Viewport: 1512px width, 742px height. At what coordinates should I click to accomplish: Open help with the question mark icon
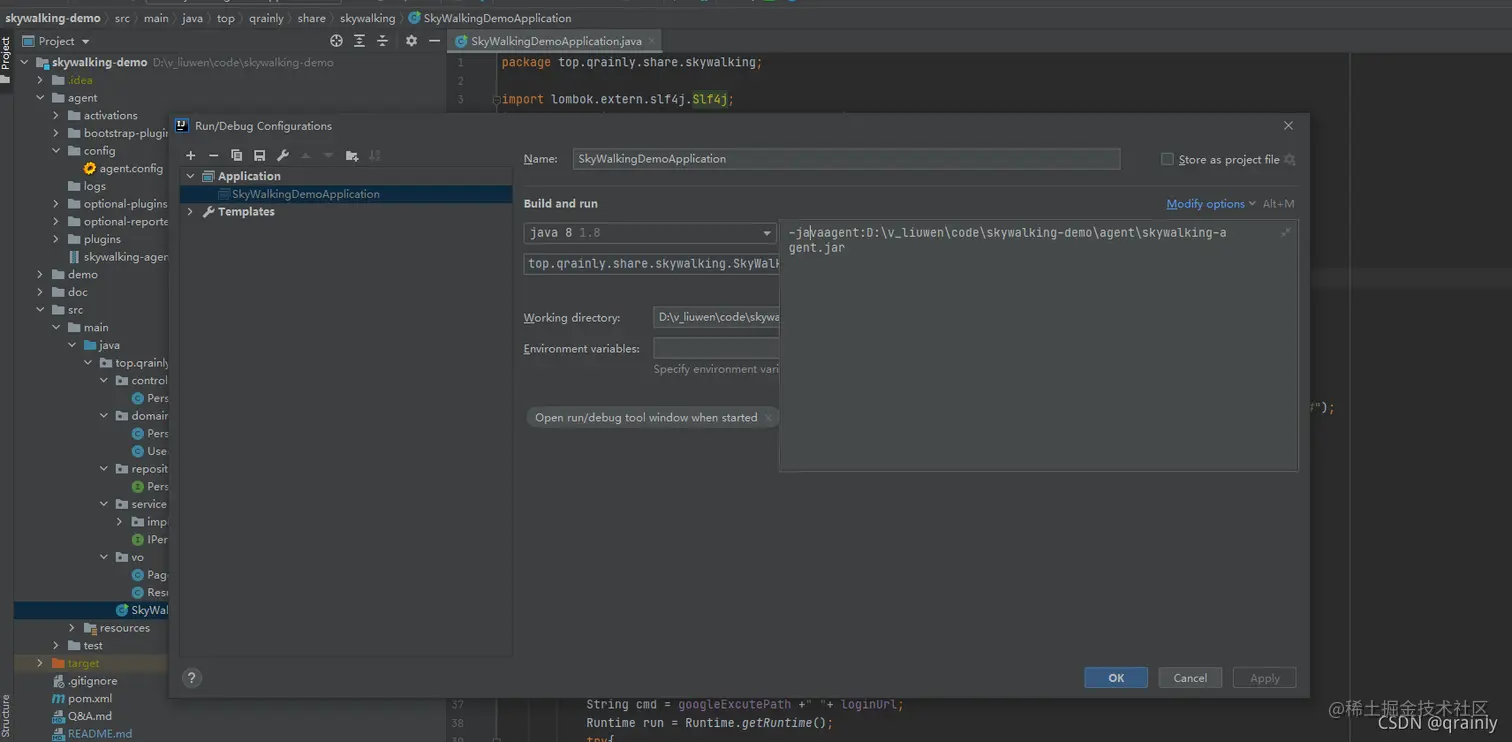pos(192,678)
